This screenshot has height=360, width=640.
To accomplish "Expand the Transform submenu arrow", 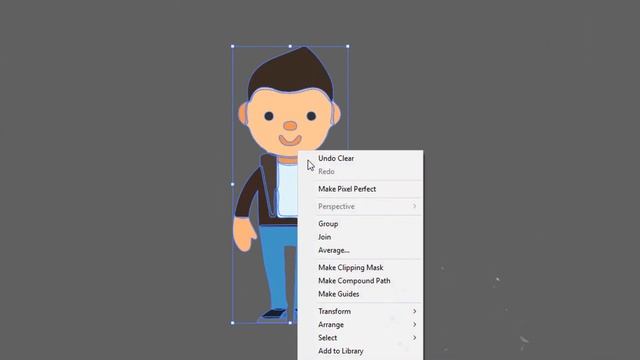I will pos(414,311).
